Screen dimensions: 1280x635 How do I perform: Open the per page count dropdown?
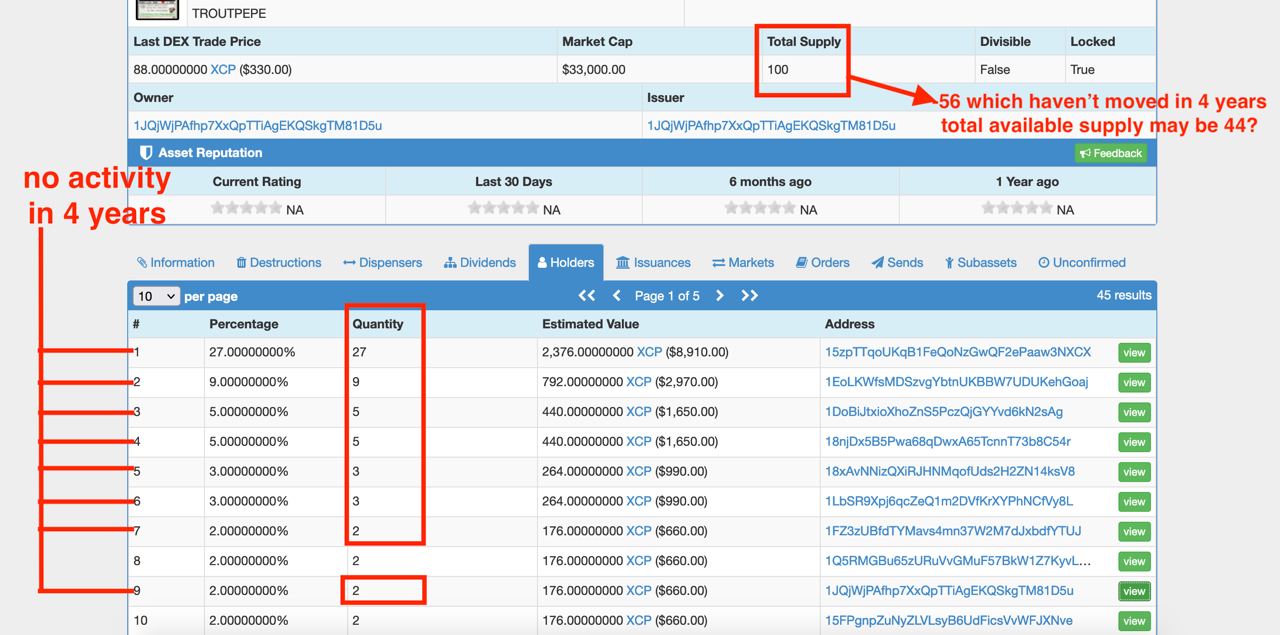tap(157, 296)
